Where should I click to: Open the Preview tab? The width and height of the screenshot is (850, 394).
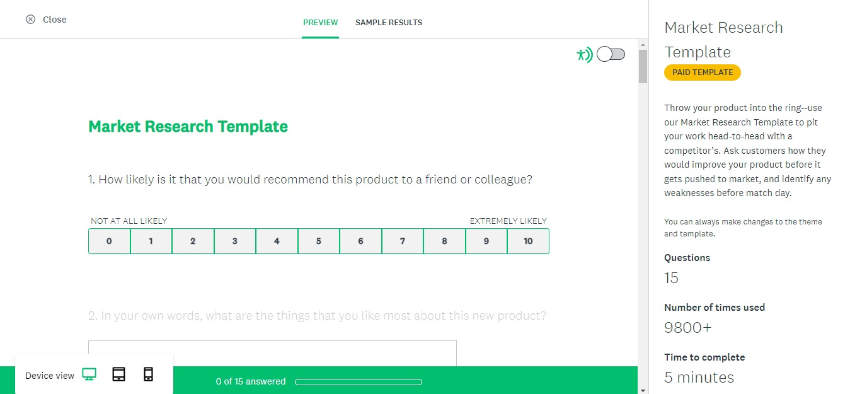[x=320, y=22]
